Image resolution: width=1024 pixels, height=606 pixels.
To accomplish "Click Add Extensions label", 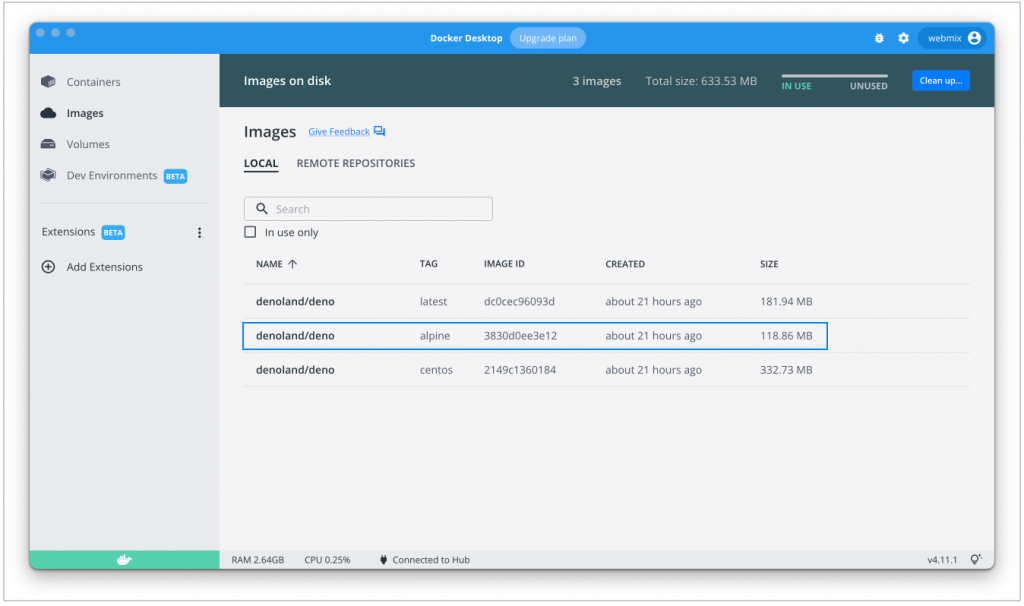I will 104,266.
